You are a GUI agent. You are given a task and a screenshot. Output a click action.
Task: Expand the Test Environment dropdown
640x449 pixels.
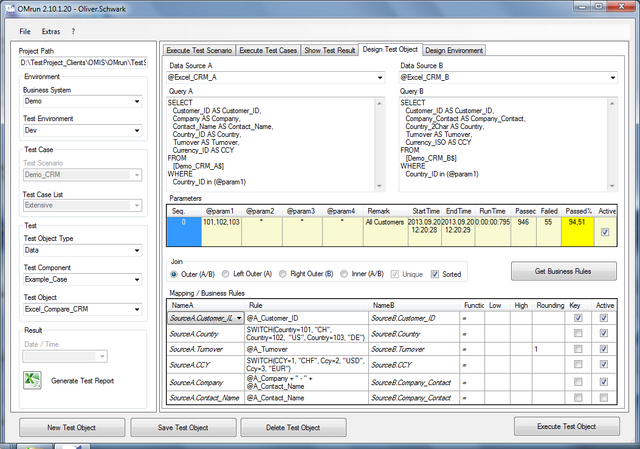click(x=137, y=131)
